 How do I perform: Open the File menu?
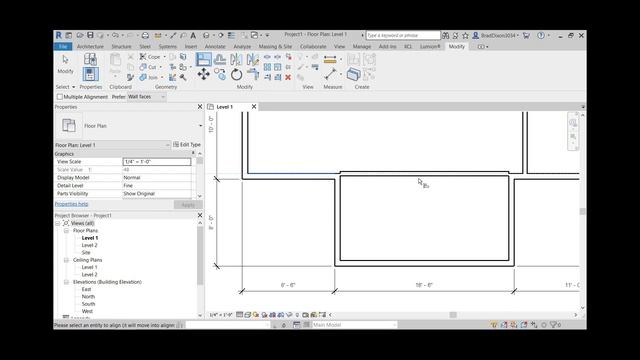(63, 47)
